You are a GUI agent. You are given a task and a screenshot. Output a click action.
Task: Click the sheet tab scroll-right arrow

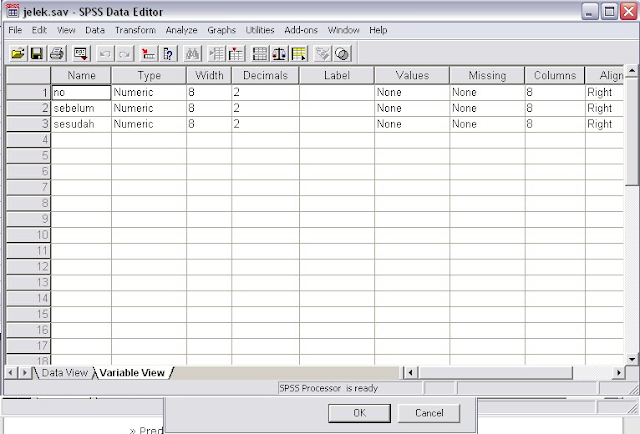tap(24, 372)
